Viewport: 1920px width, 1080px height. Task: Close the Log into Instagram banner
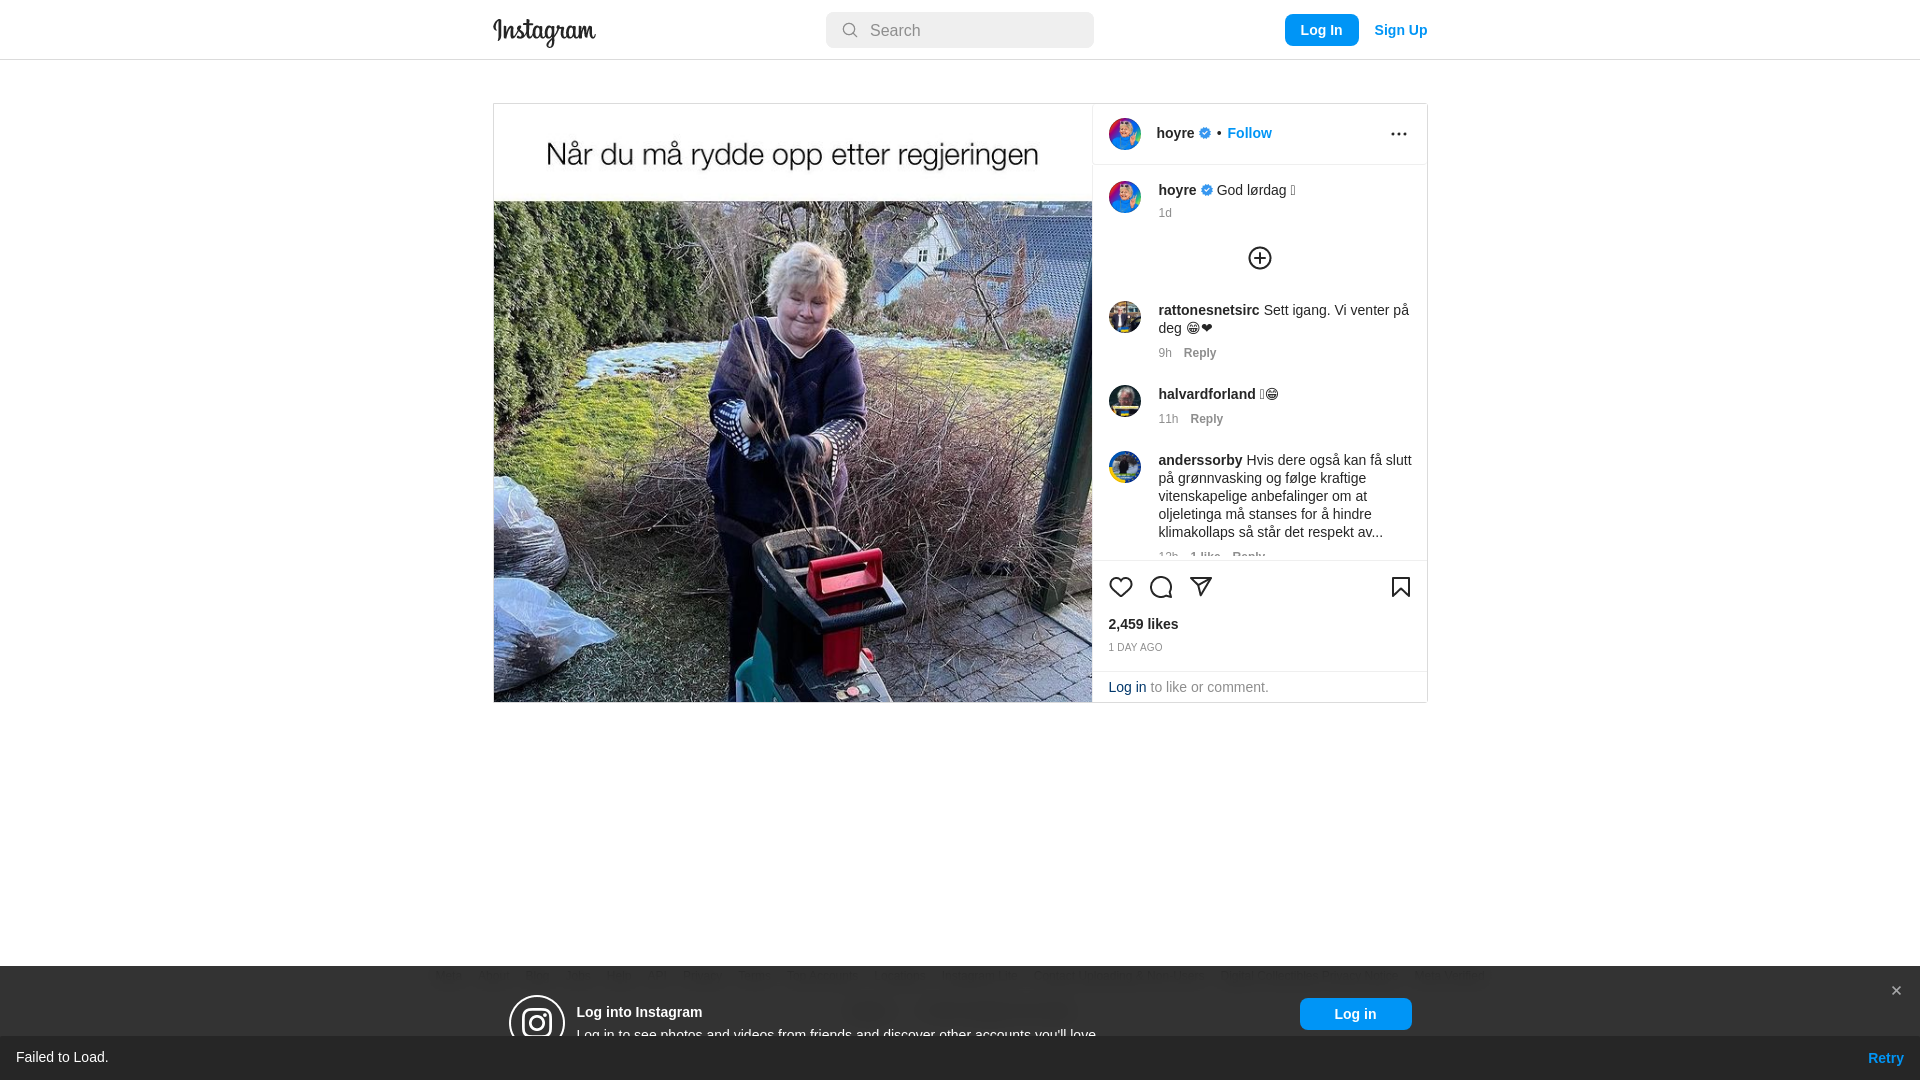[1895, 991]
